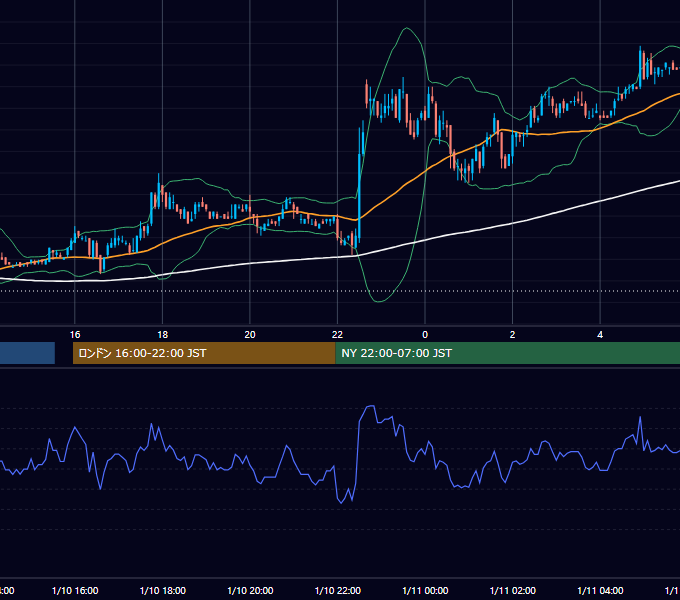This screenshot has height=600, width=680.
Task: Click the 18 hour label on chart axis
Action: click(163, 335)
